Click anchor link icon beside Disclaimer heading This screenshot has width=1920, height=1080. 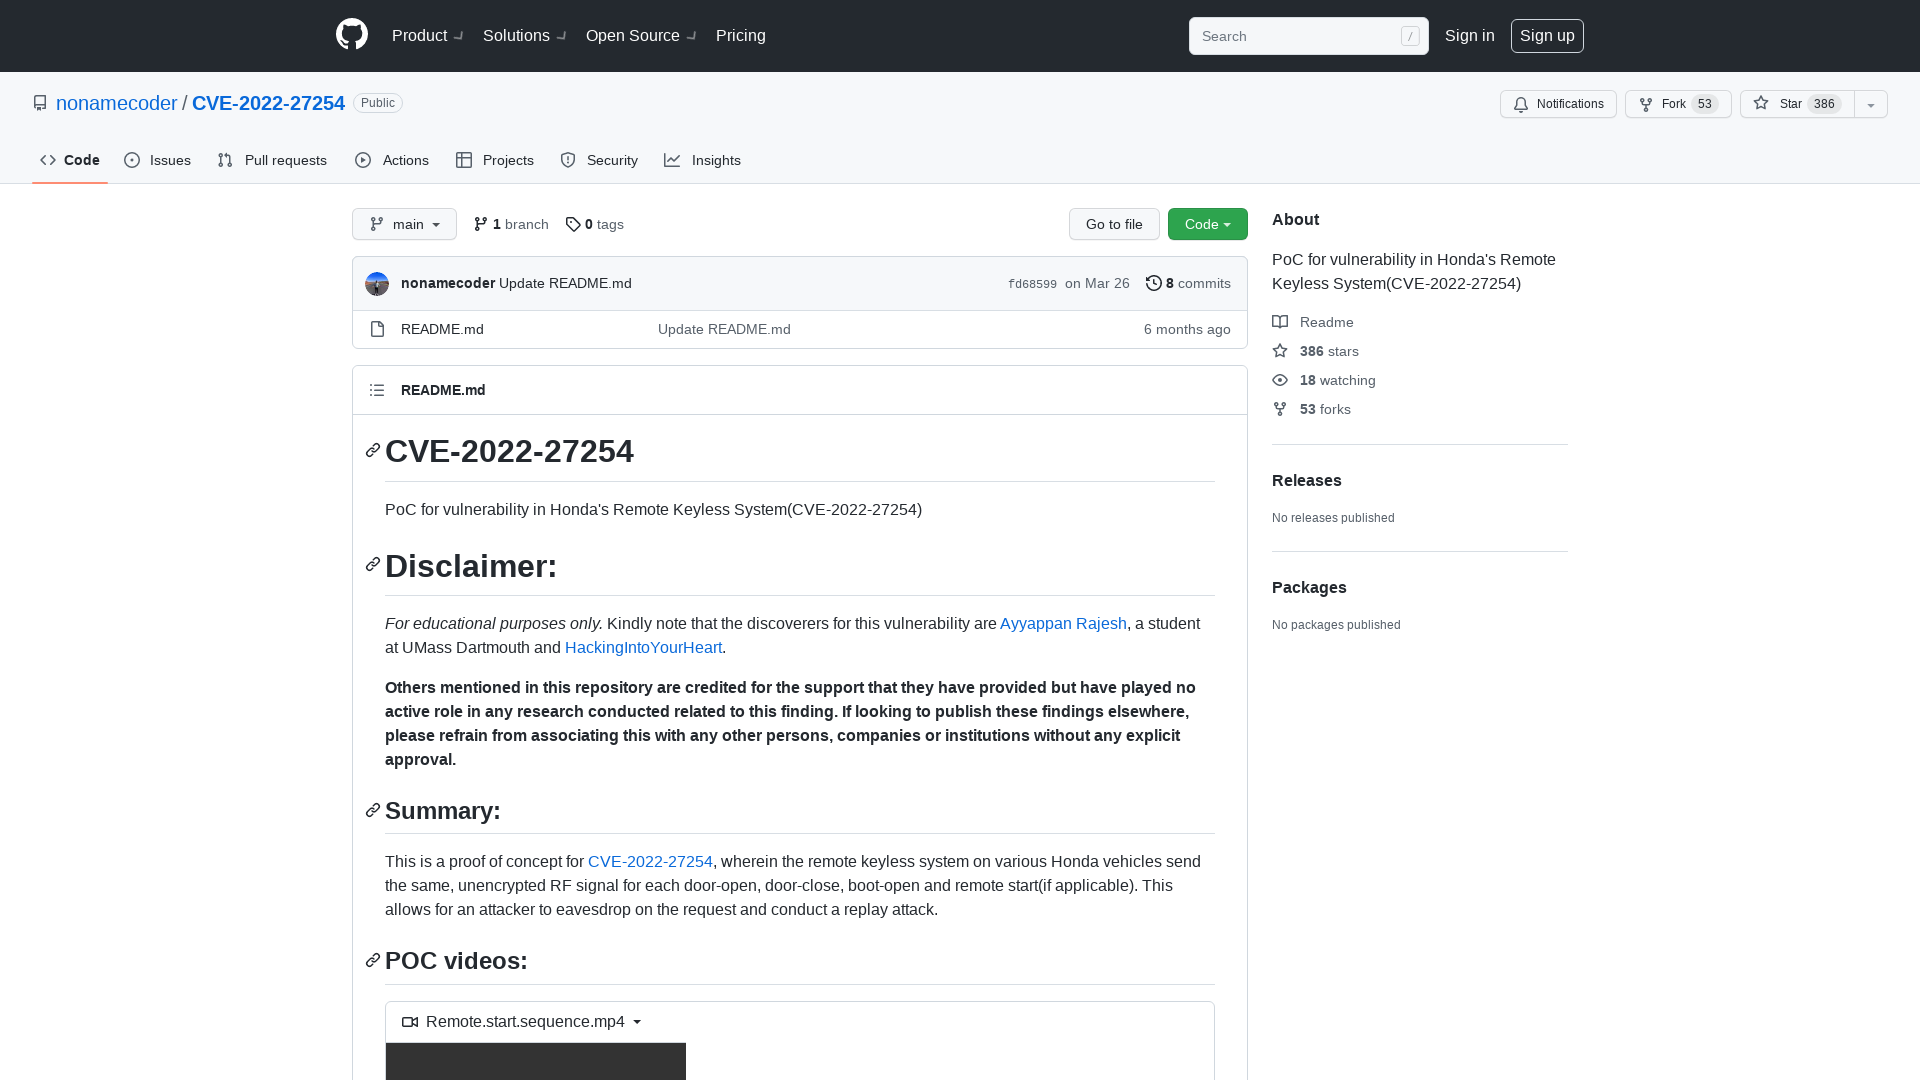pyautogui.click(x=373, y=565)
